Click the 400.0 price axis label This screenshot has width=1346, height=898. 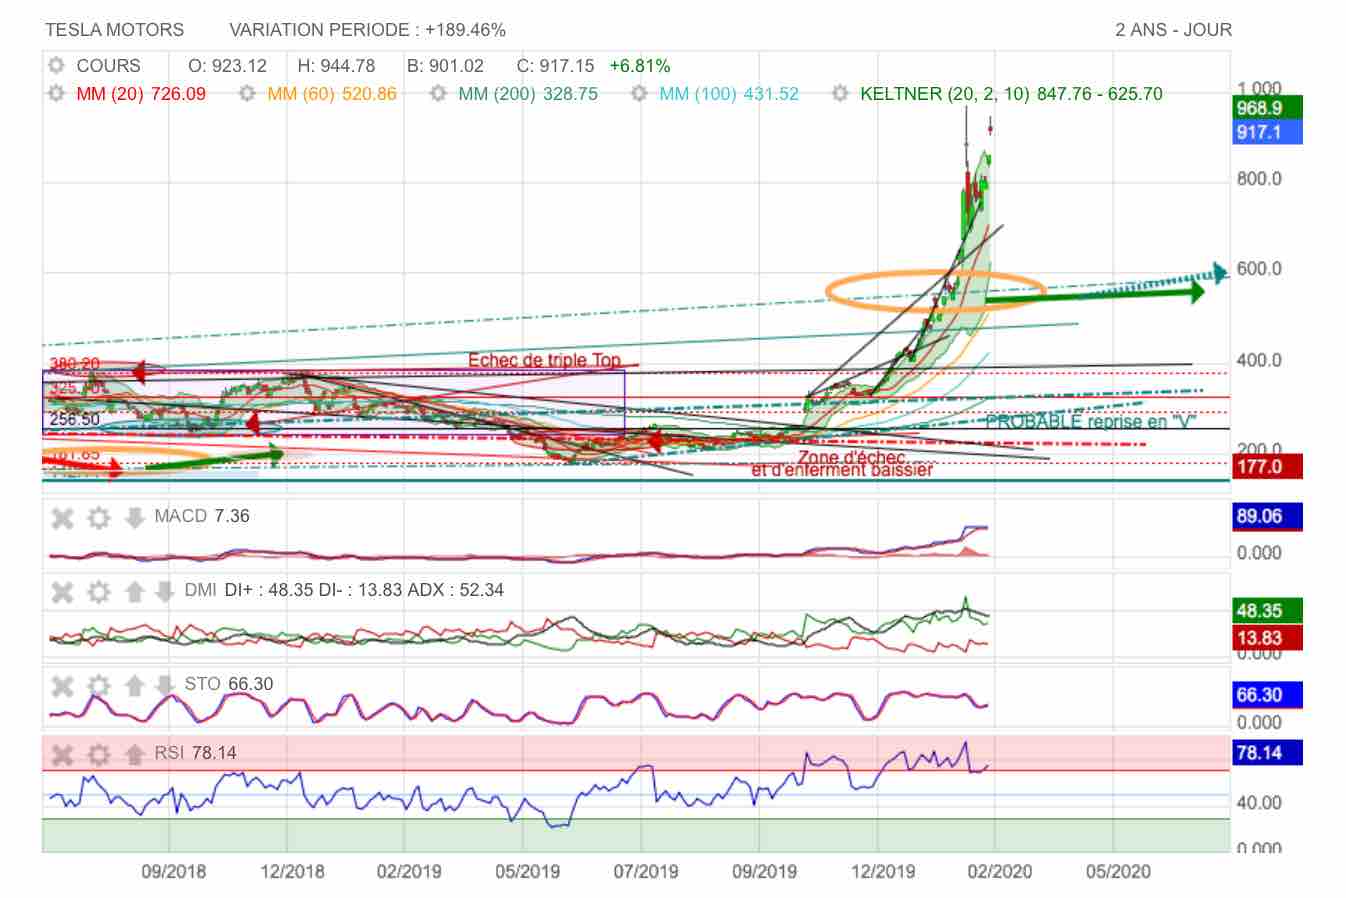1259,360
